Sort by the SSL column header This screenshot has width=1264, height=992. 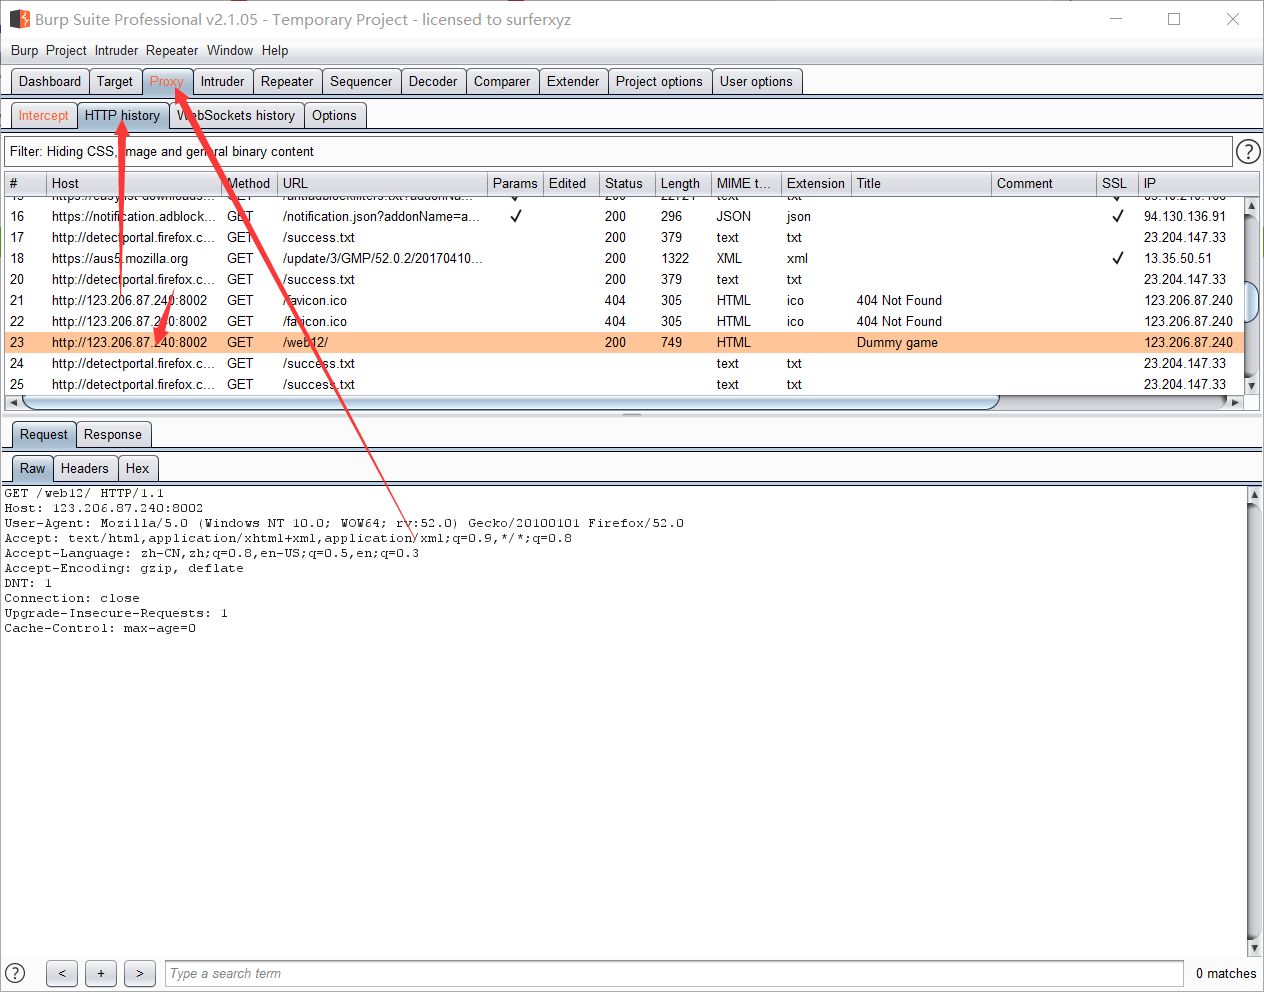point(1117,184)
